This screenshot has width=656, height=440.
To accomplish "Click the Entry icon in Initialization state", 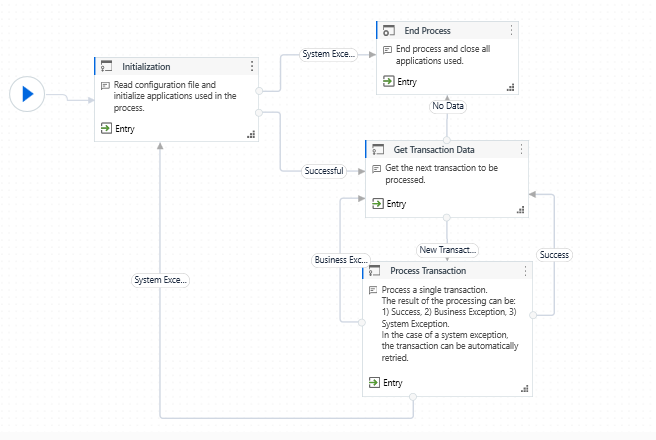I will tap(107, 129).
